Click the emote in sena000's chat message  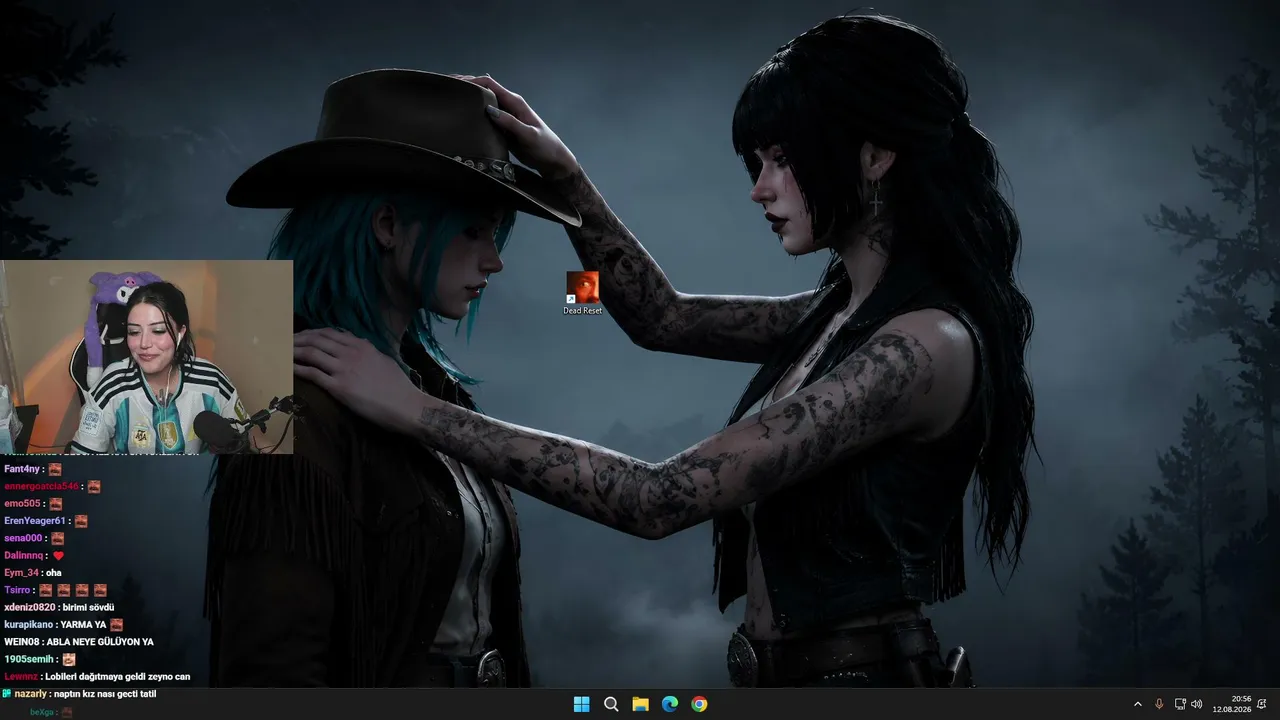(57, 538)
